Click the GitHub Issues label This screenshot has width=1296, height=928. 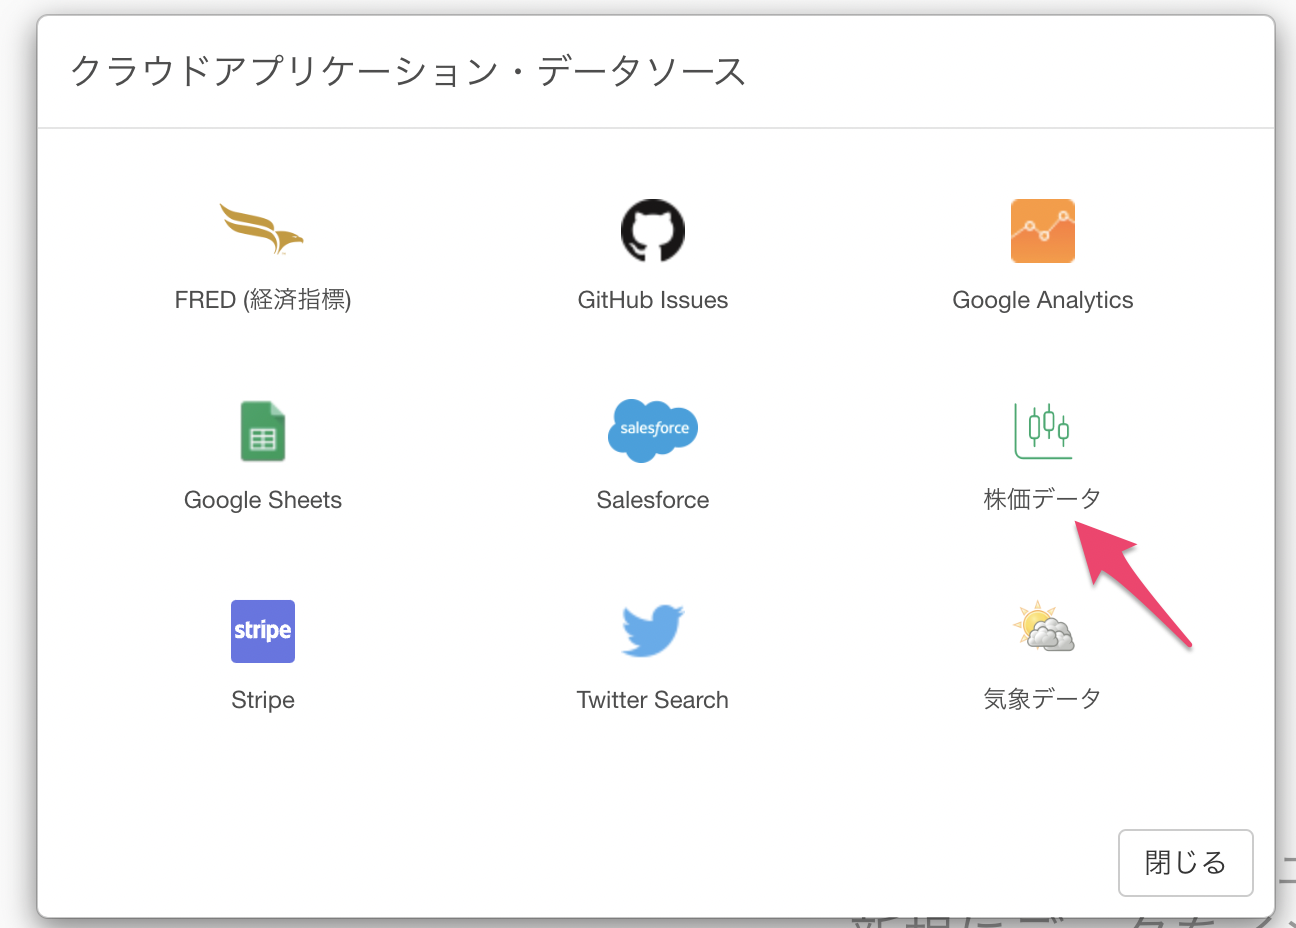point(653,300)
